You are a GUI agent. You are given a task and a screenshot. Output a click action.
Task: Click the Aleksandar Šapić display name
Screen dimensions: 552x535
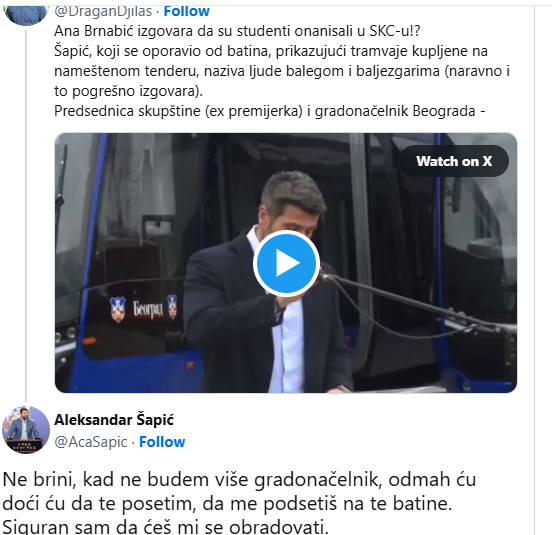point(114,420)
